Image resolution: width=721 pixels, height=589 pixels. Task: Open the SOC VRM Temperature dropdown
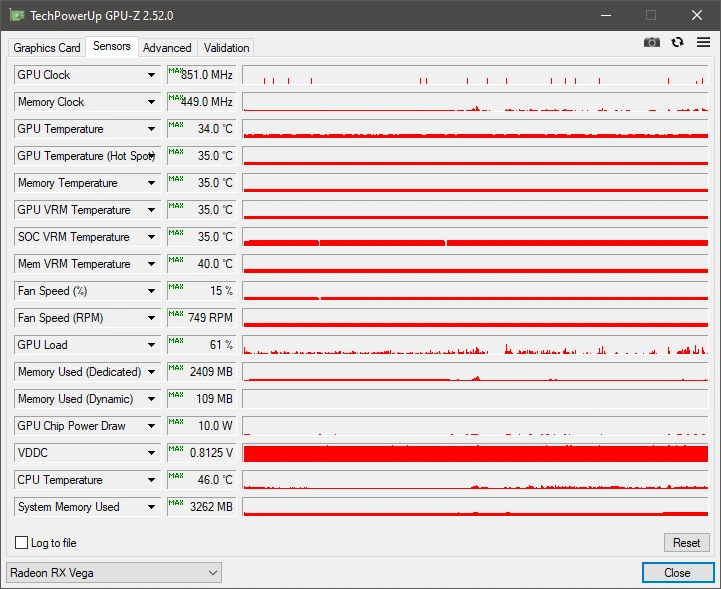click(87, 237)
